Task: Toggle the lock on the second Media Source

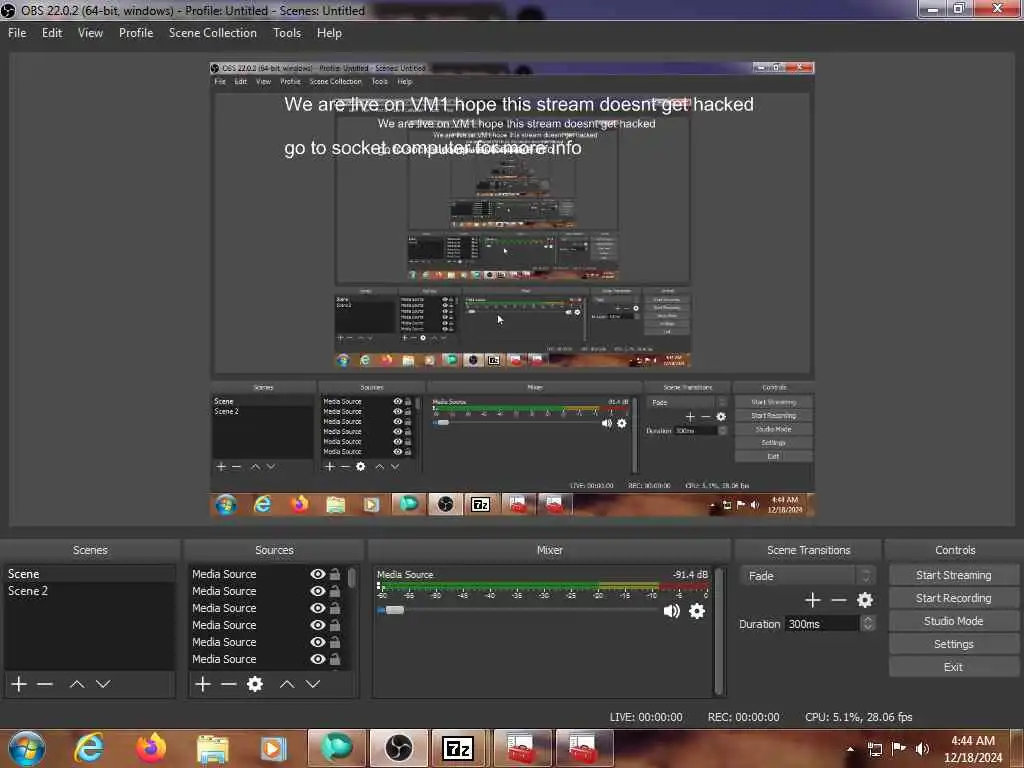Action: click(x=335, y=591)
